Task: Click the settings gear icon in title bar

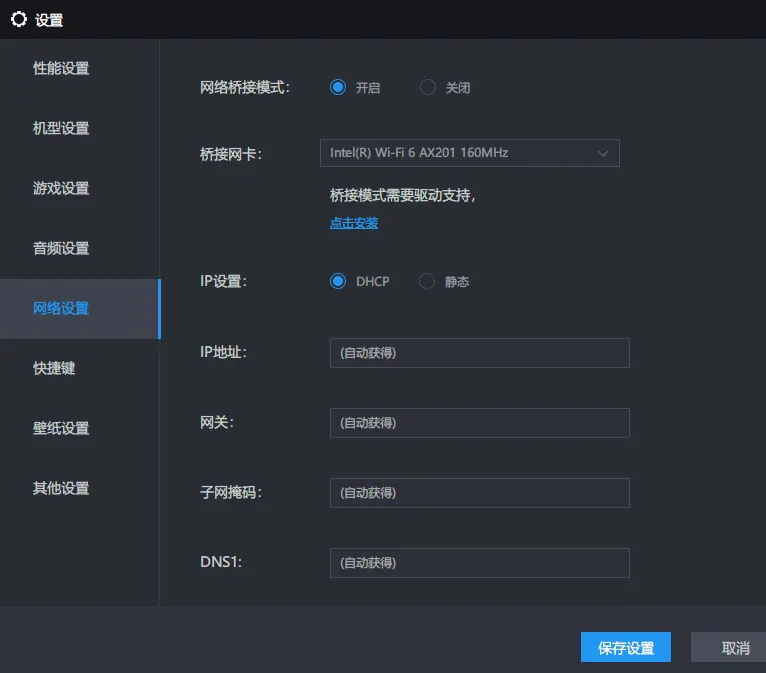Action: coord(18,19)
